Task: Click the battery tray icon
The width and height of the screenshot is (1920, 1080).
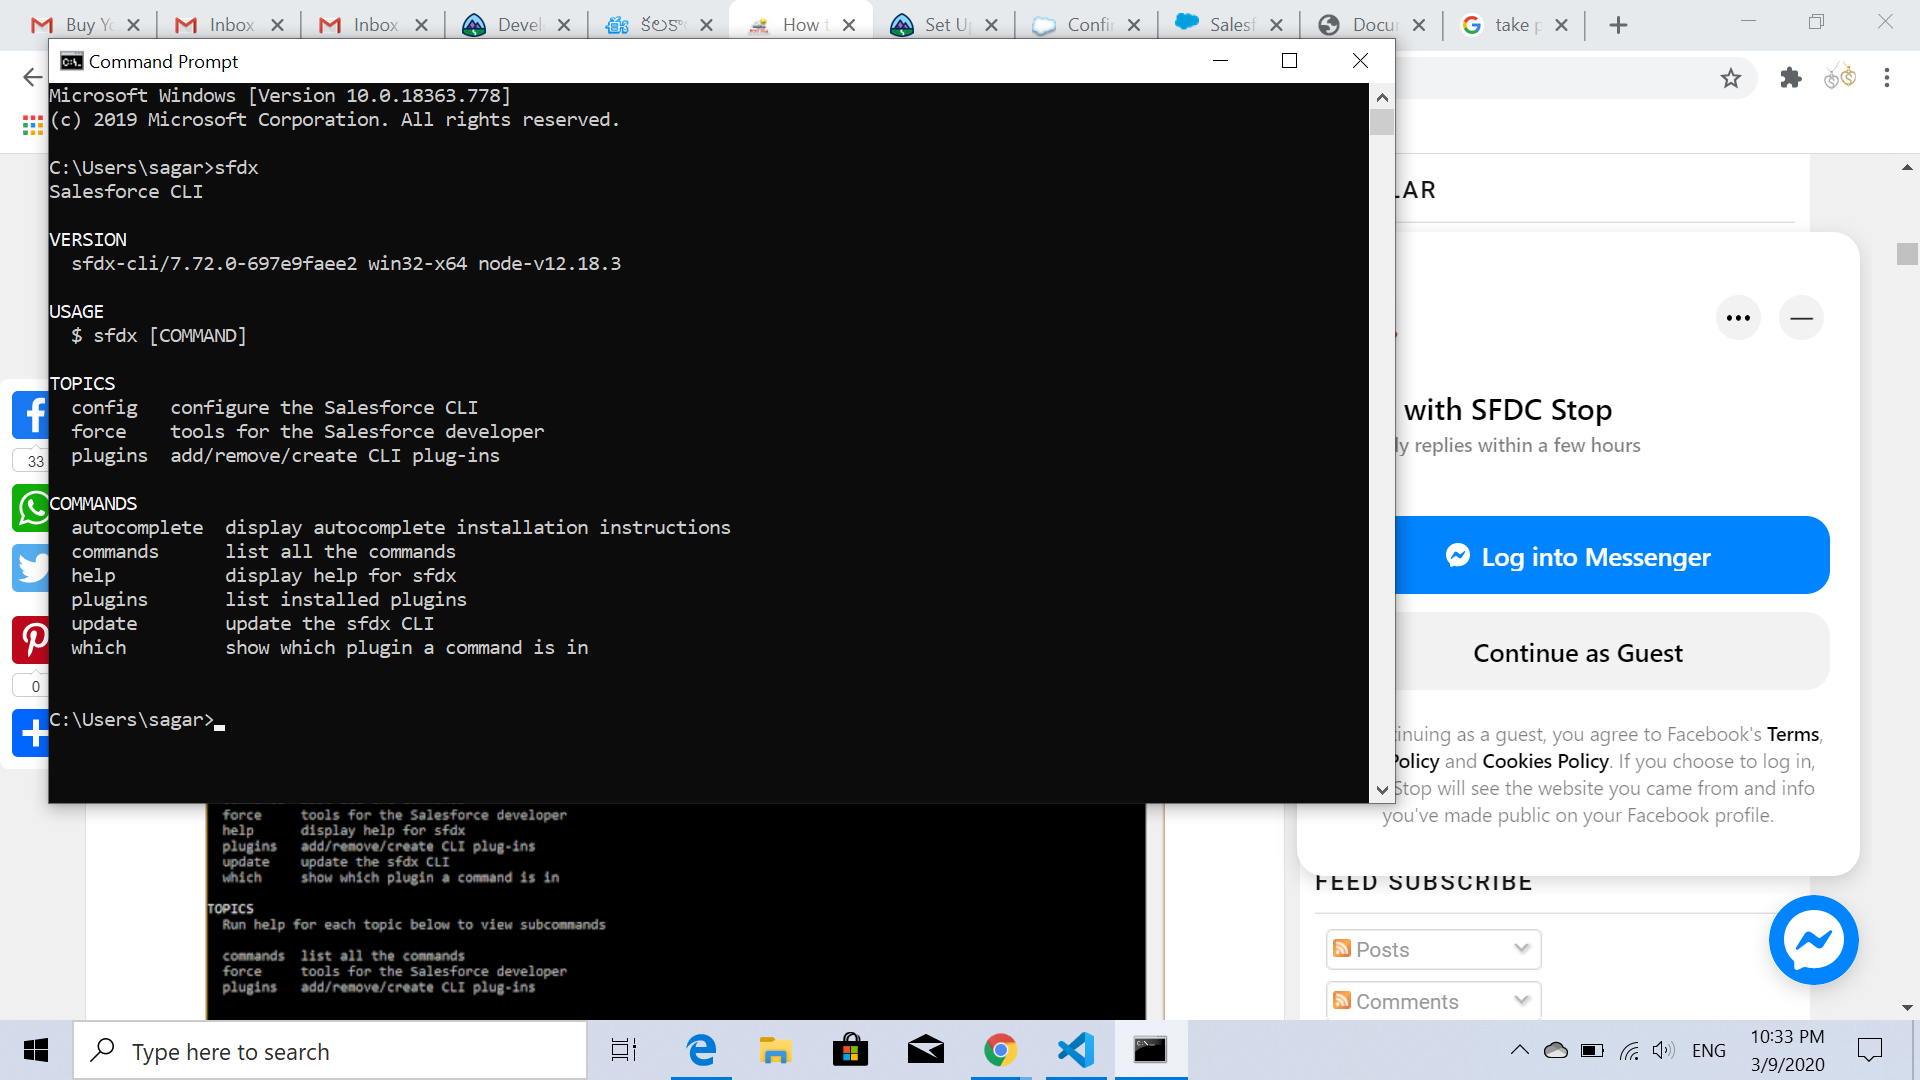Action: point(1592,1050)
